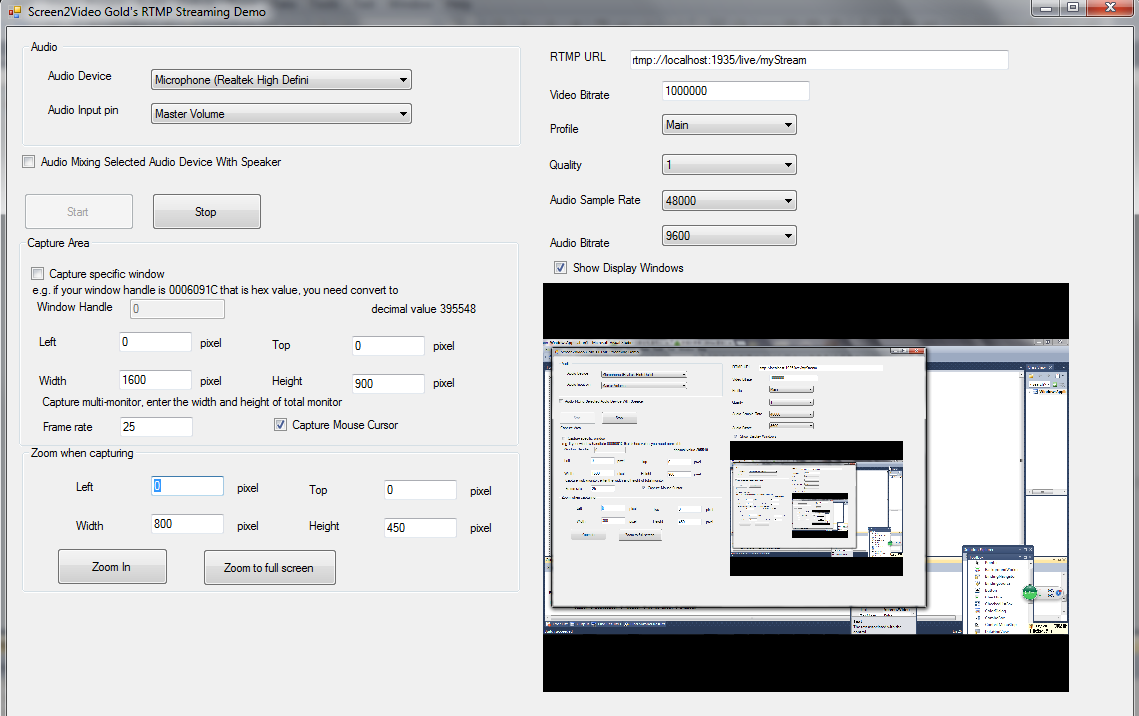Toggle the Show Display Windows checkbox

click(561, 268)
